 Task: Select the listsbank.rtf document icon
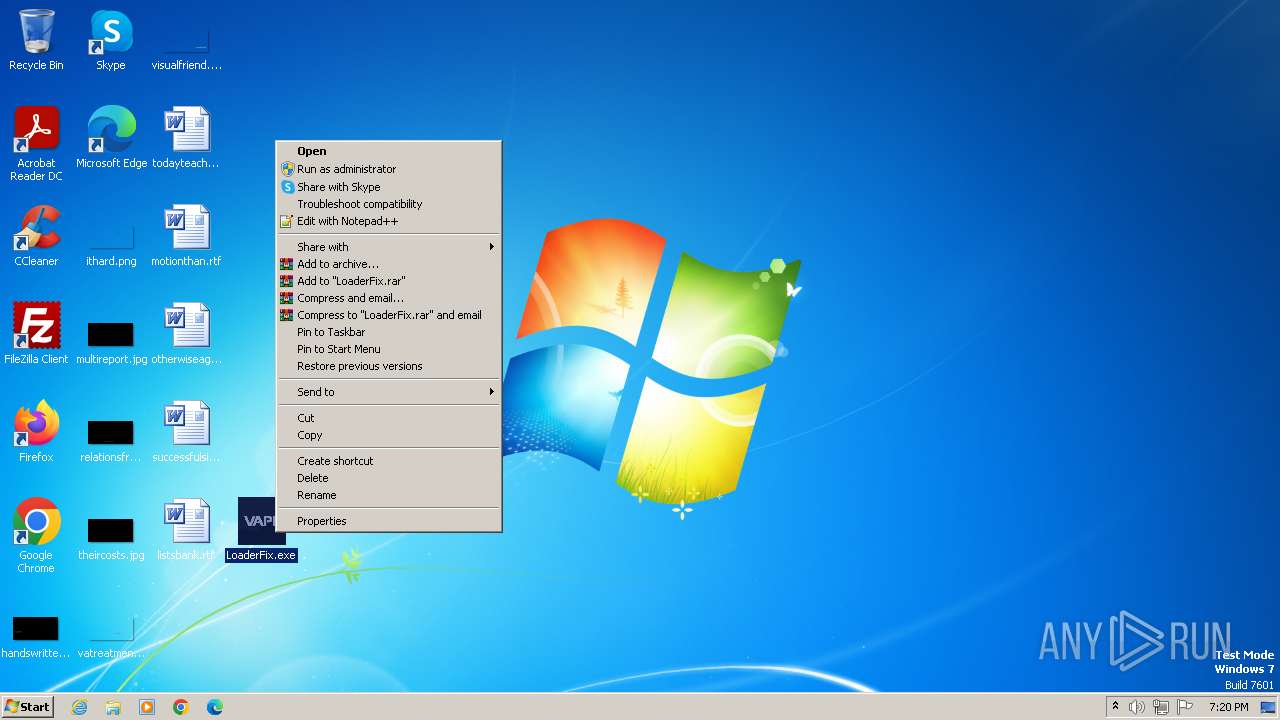click(x=186, y=530)
